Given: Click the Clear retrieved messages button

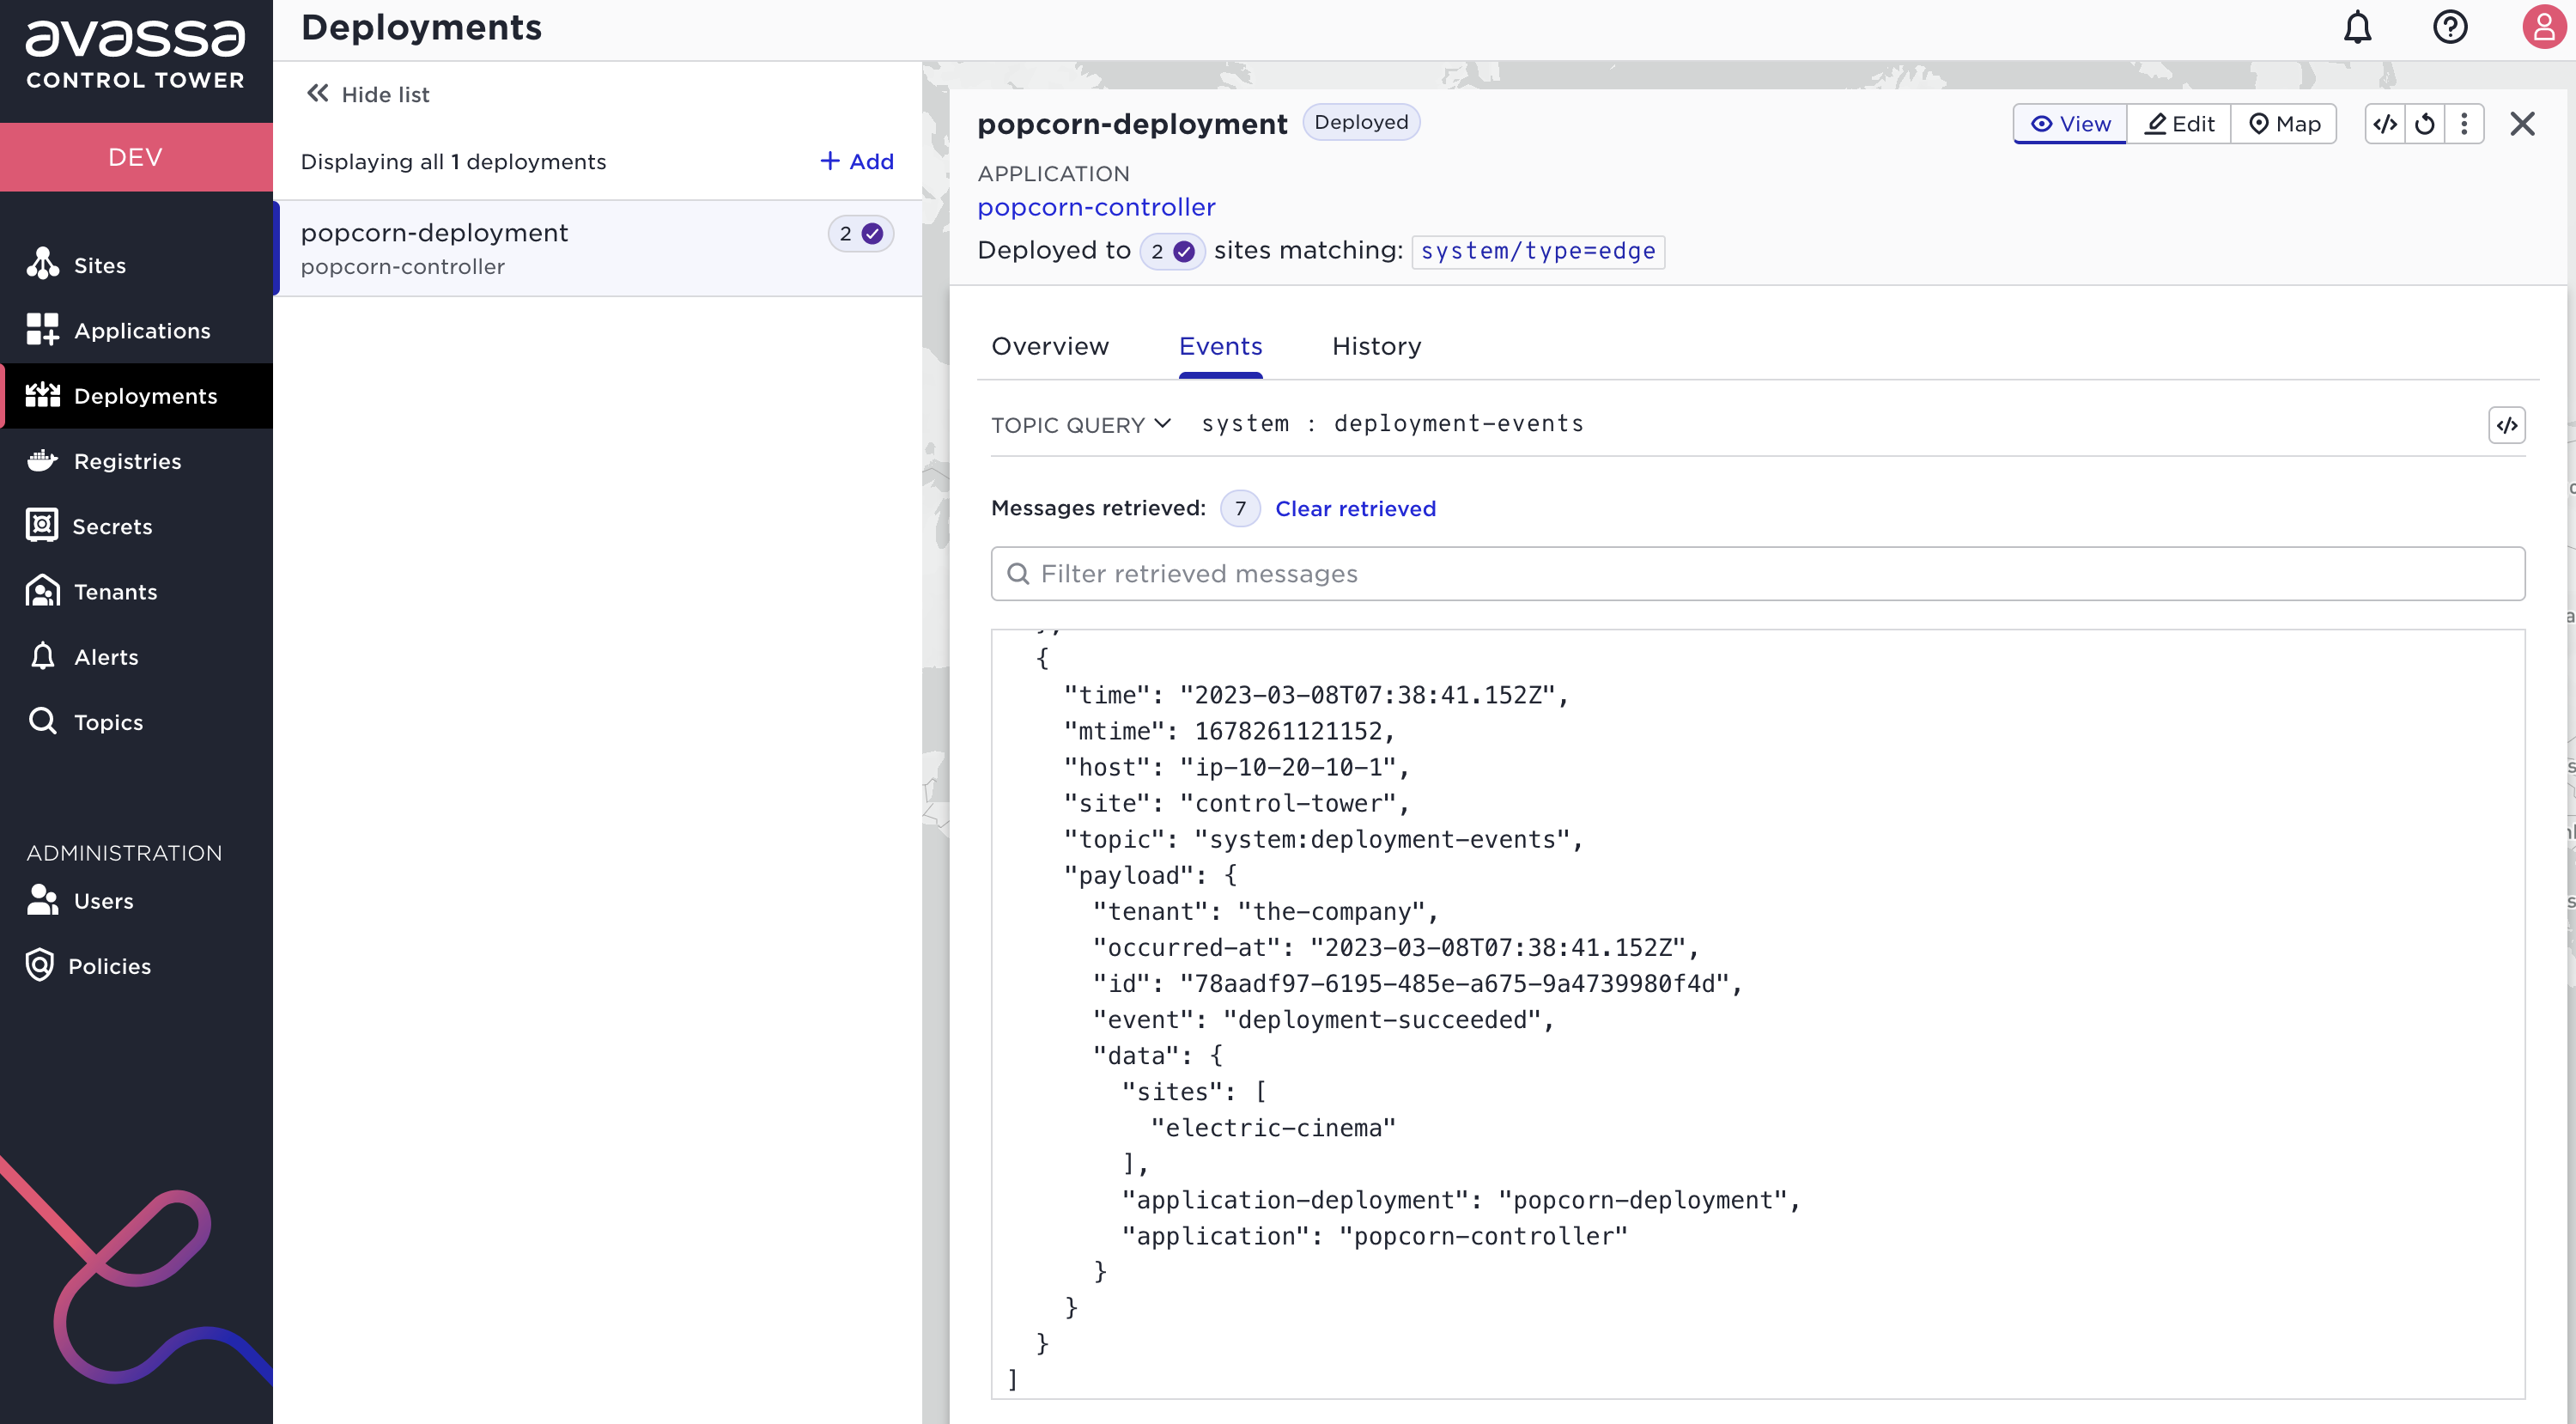Looking at the screenshot, I should coord(1355,508).
